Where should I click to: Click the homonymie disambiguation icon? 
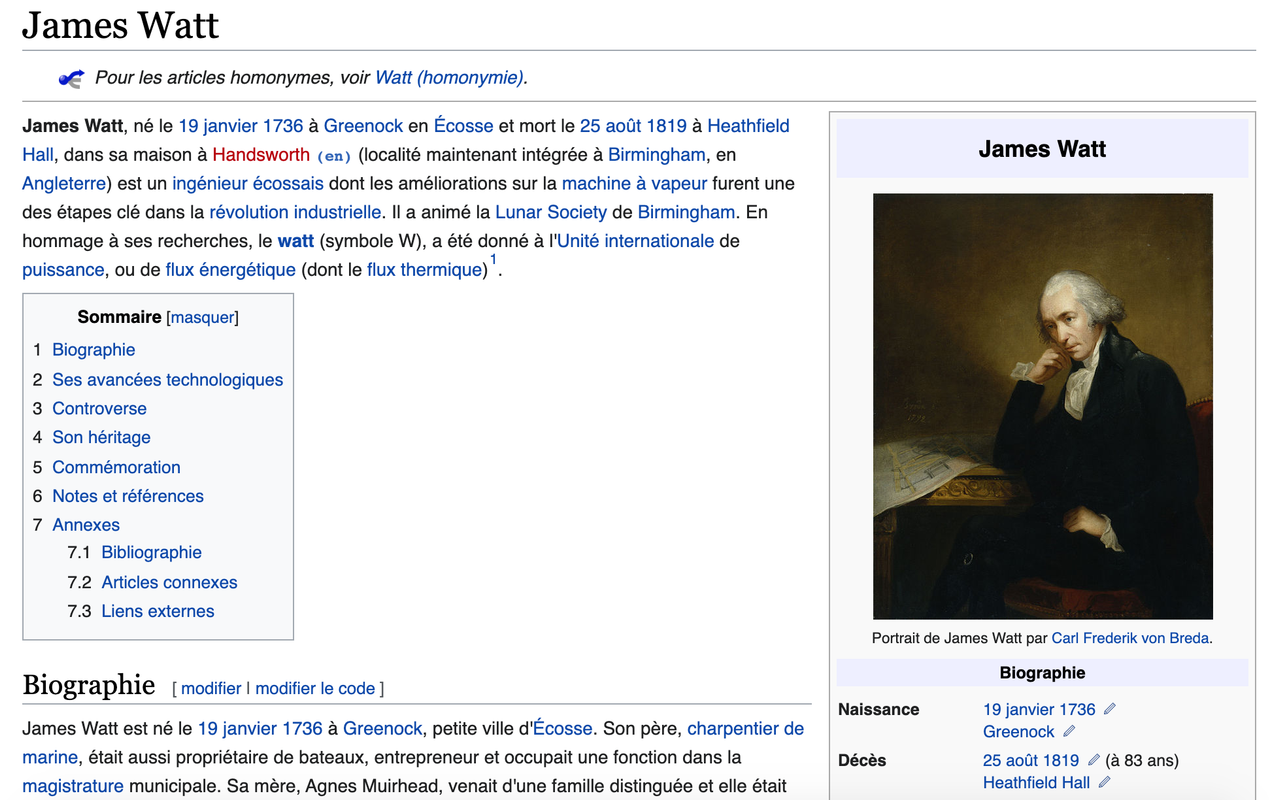(71, 78)
